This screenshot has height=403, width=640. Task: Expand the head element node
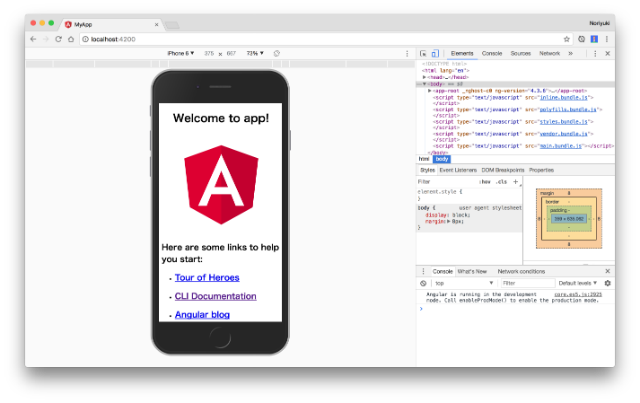424,77
